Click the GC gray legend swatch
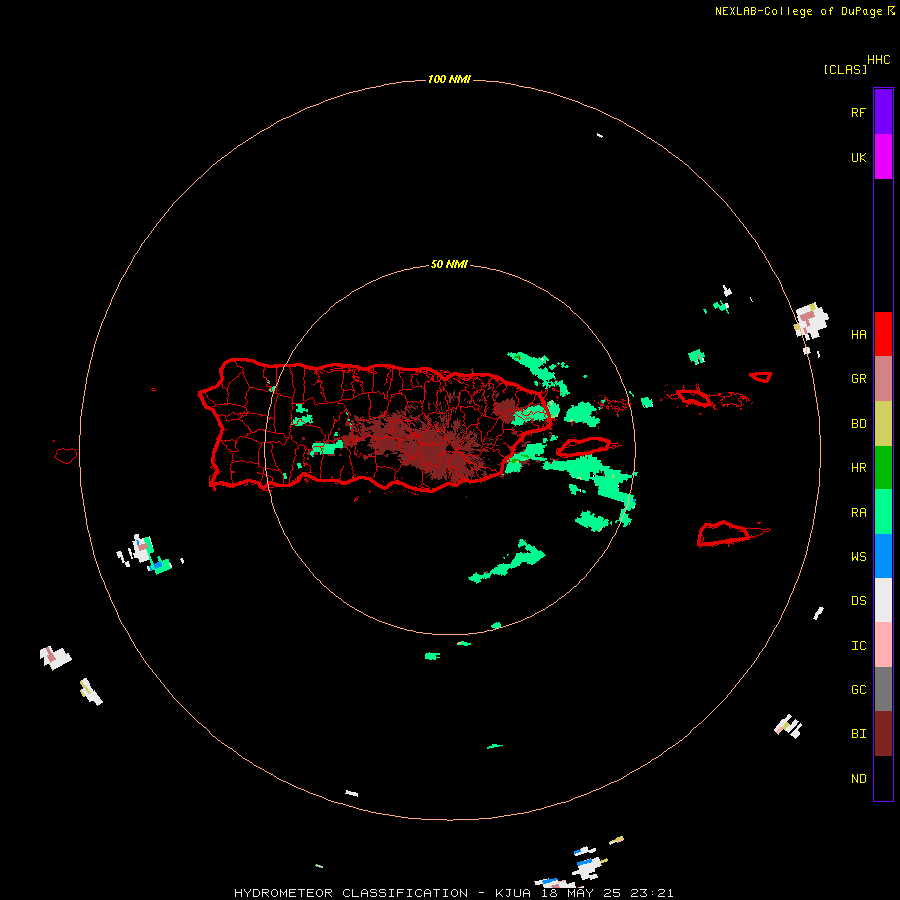Screen dimensions: 900x900 coord(883,689)
